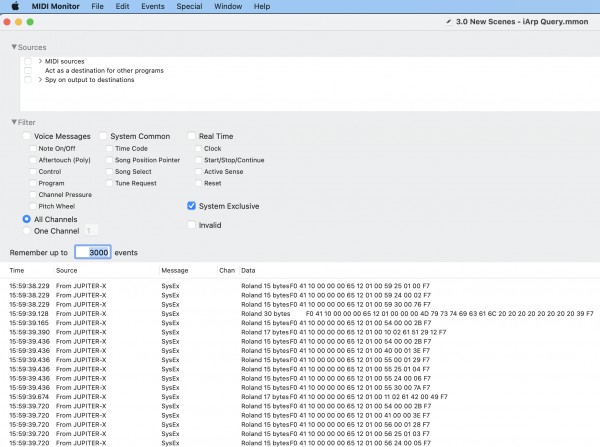The width and height of the screenshot is (600, 447).
Task: Toggle the Time Code checkbox
Action: pos(109,148)
